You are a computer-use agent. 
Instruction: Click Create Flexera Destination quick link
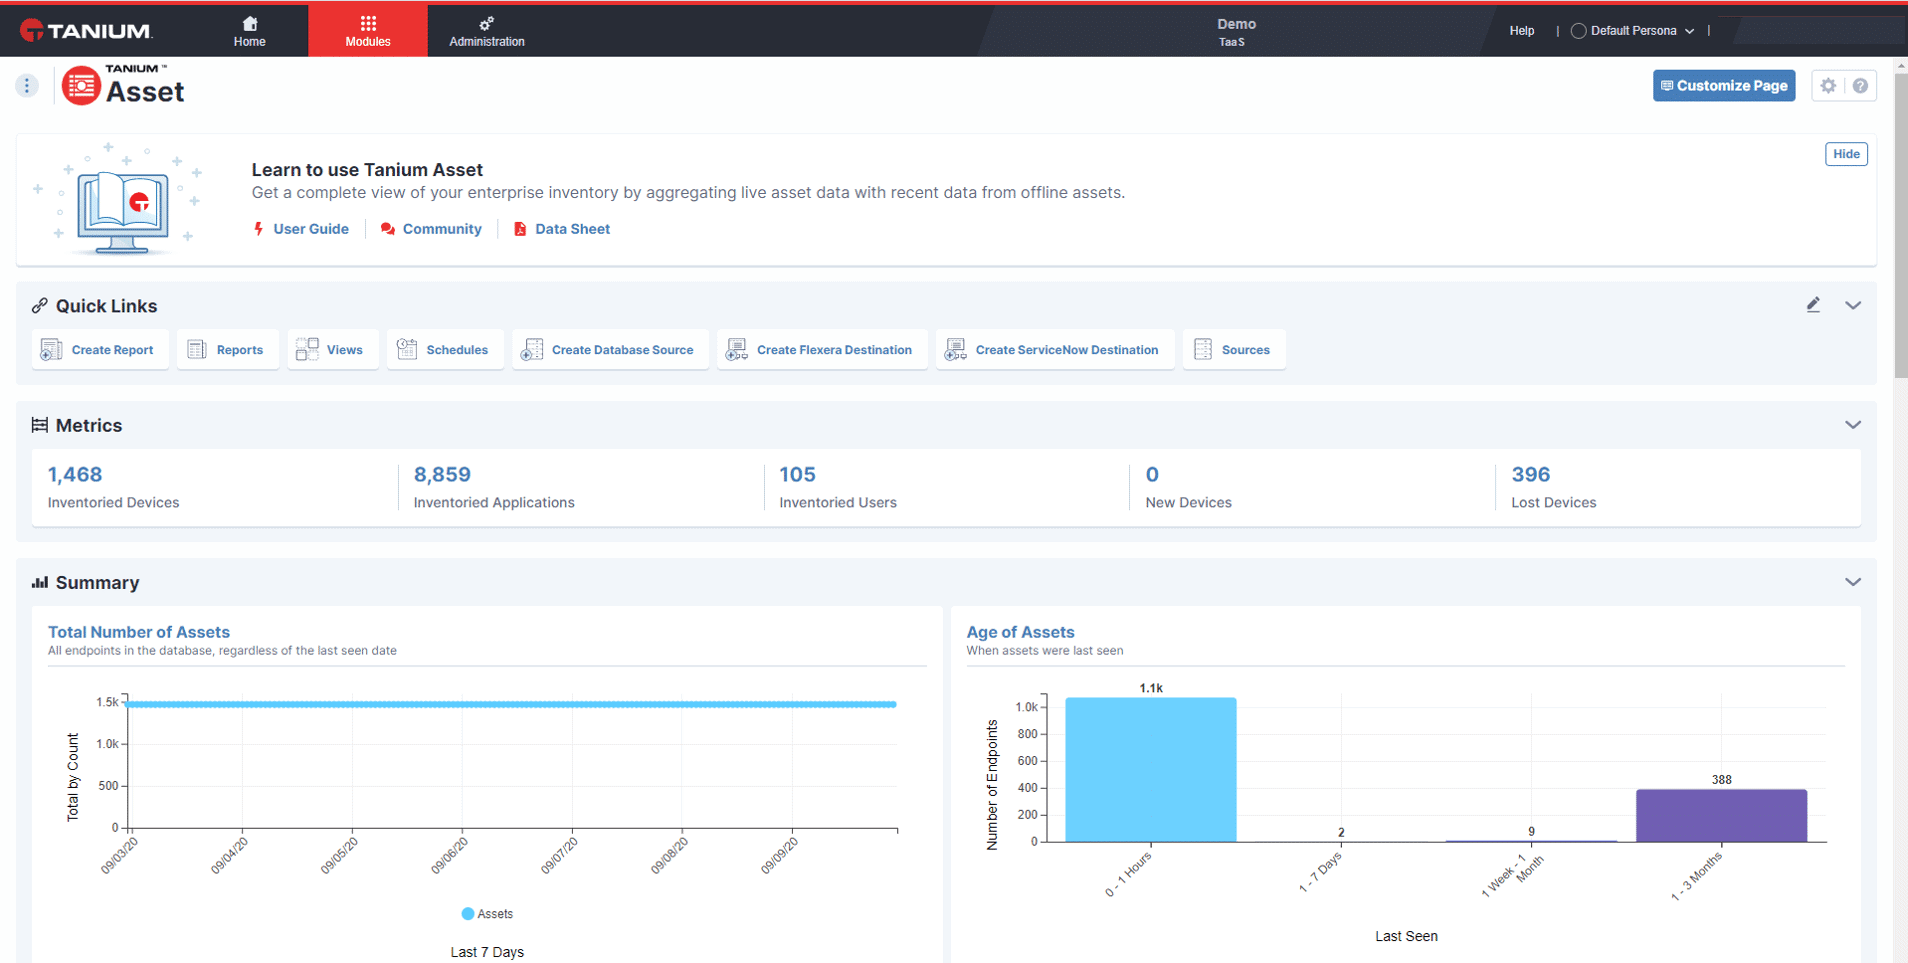click(x=822, y=350)
